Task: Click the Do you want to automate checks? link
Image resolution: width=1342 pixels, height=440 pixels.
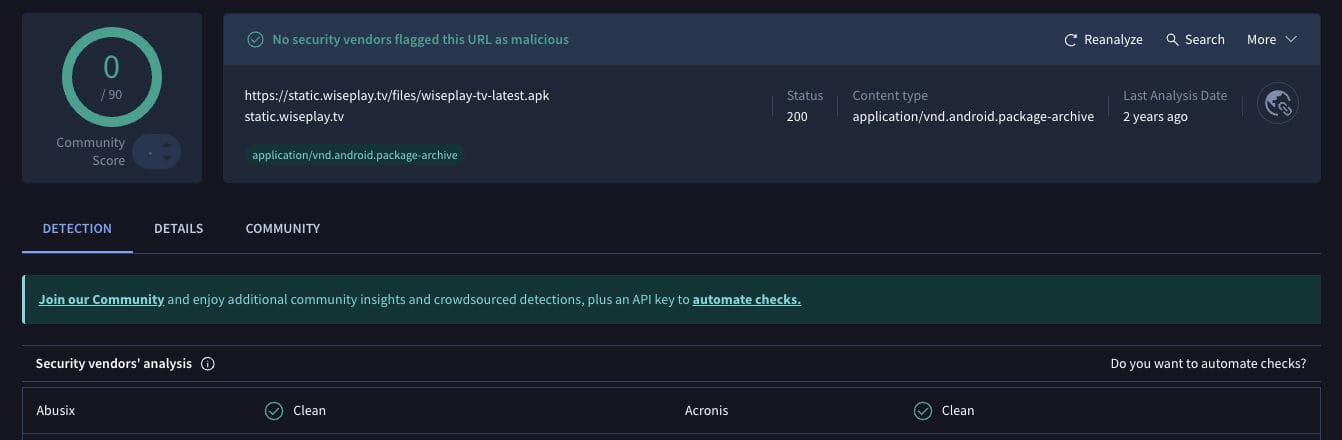Action: [1208, 364]
